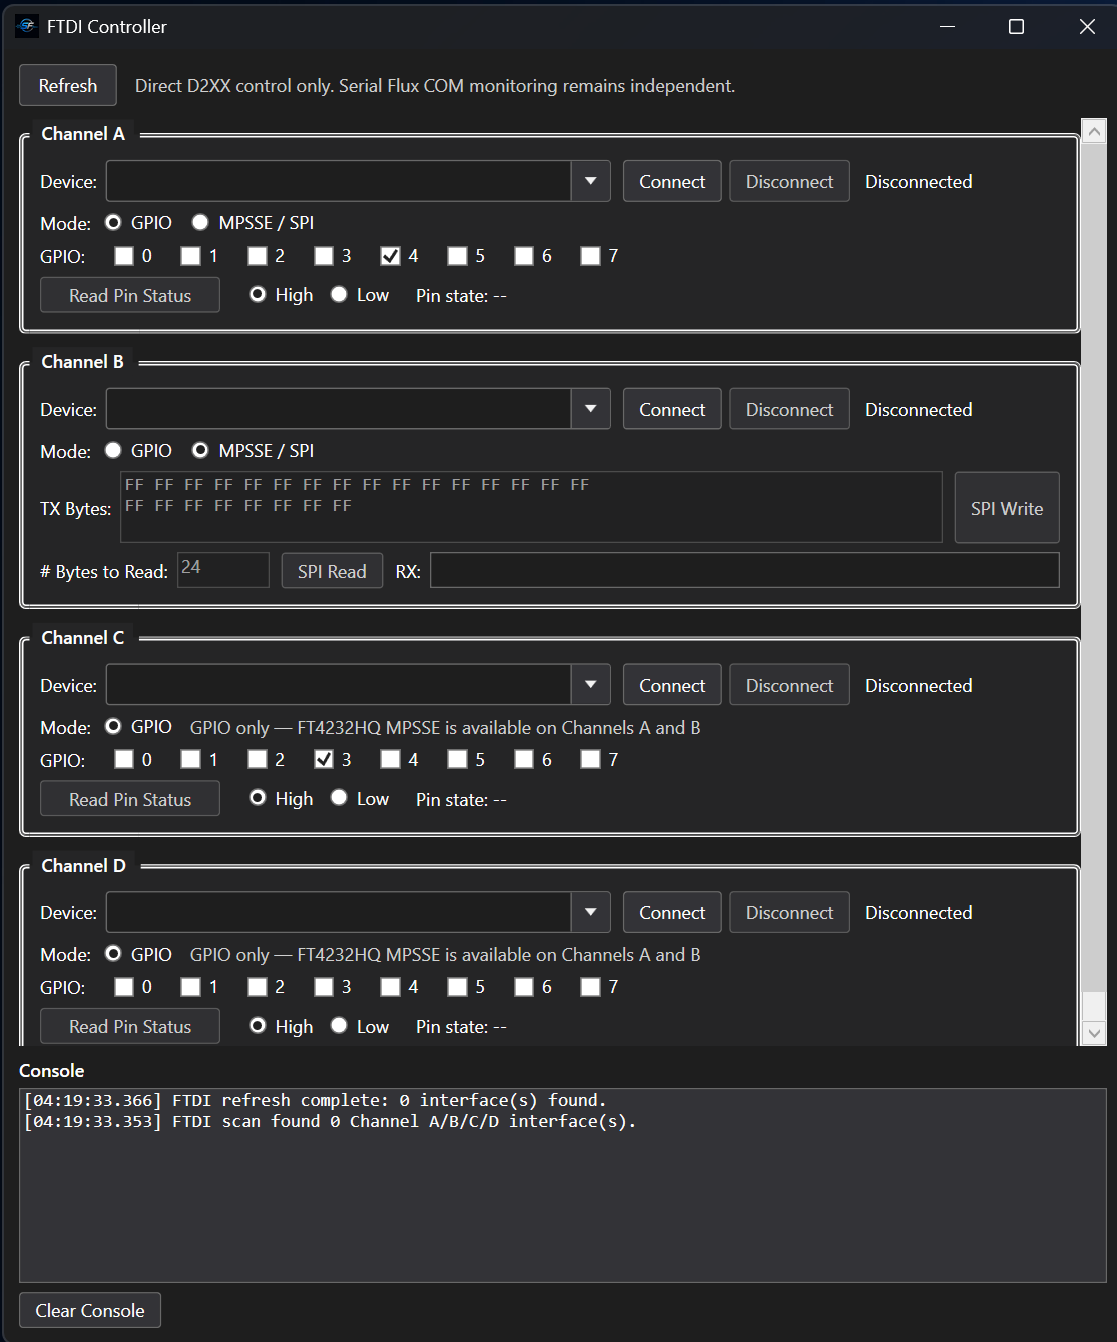Click SPI Read button on Channel B
The image size is (1117, 1342).
332,571
